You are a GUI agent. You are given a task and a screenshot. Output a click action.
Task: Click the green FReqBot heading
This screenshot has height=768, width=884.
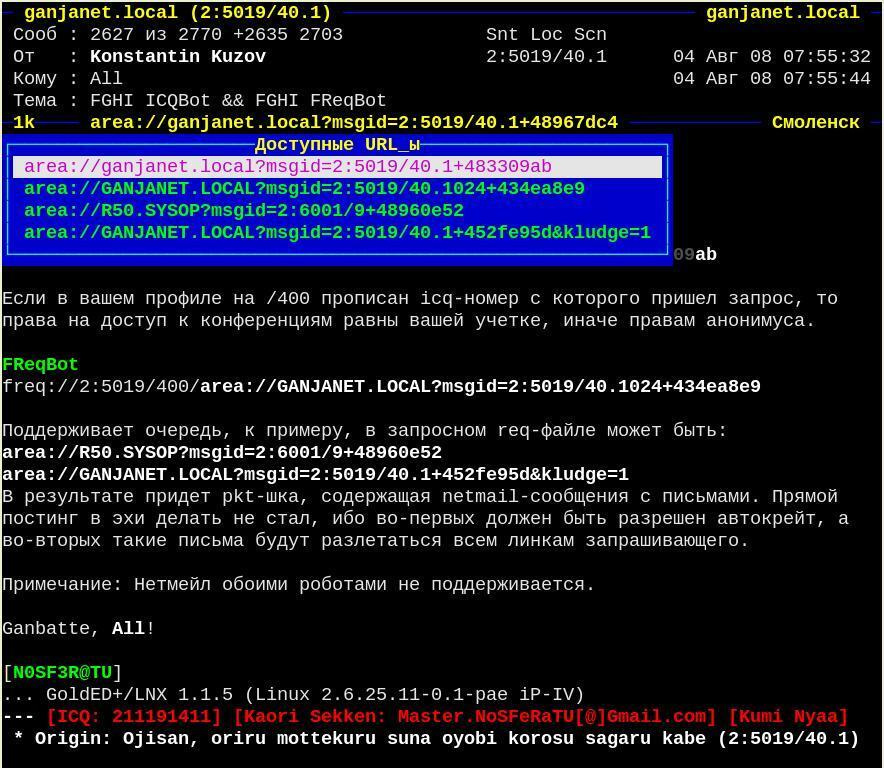(x=40, y=365)
